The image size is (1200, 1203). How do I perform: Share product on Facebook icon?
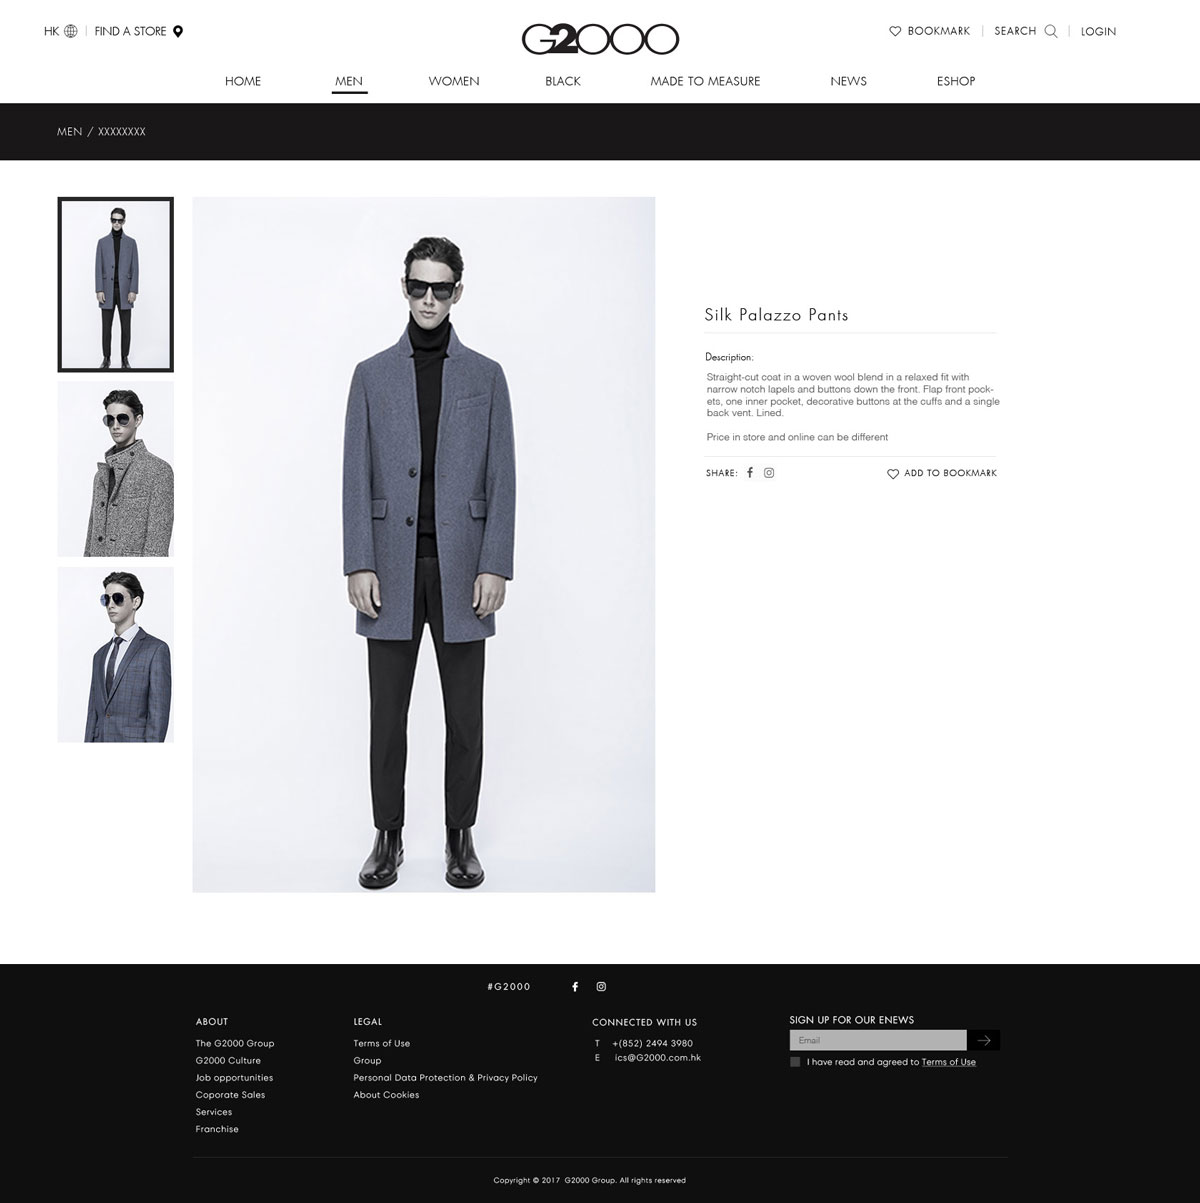(x=750, y=473)
